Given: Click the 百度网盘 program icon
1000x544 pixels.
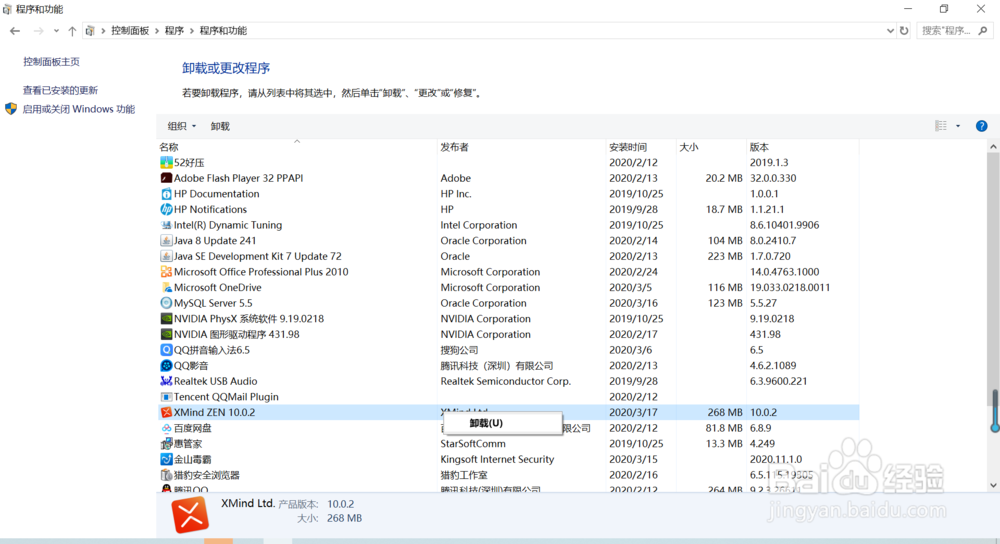Looking at the screenshot, I should click(x=166, y=428).
